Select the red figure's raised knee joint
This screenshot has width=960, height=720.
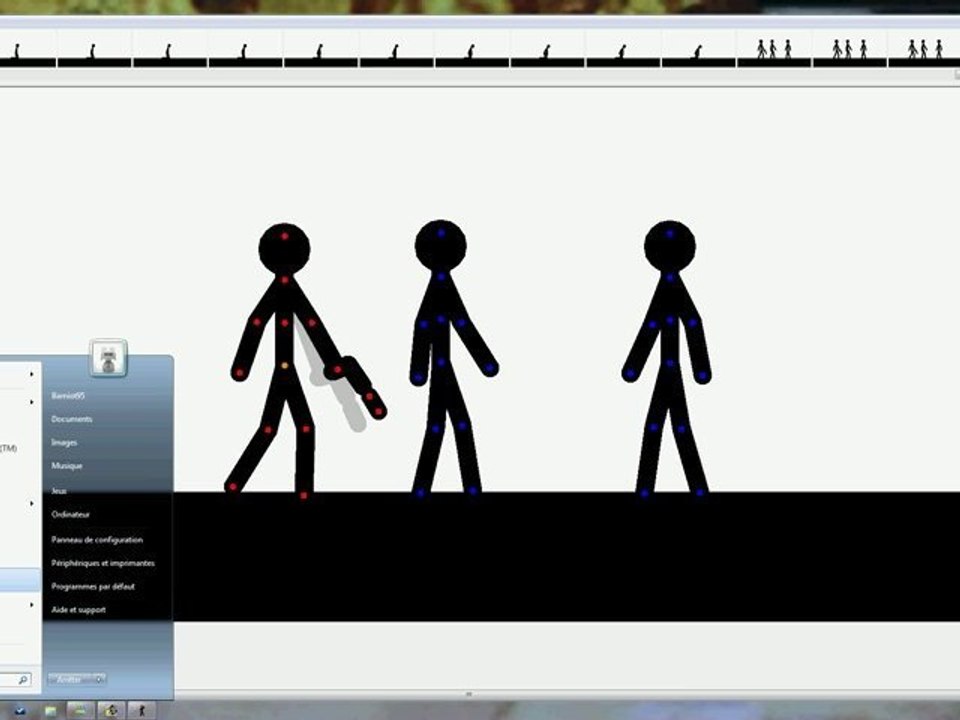268,430
